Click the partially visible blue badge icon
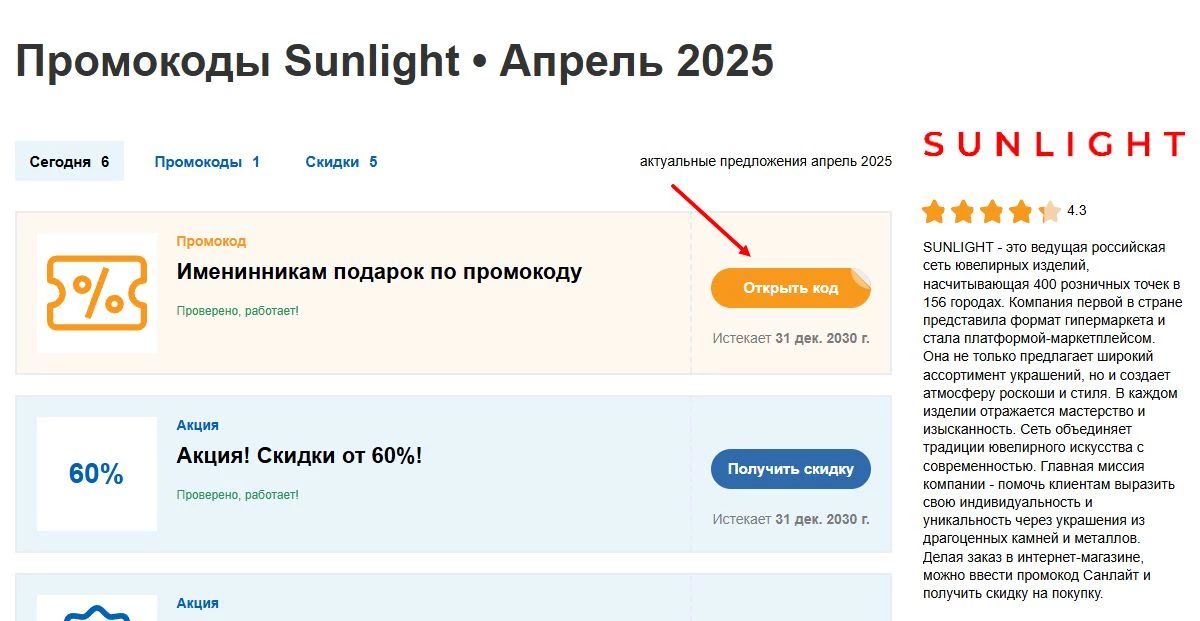The height and width of the screenshot is (621, 1200). tap(96, 610)
